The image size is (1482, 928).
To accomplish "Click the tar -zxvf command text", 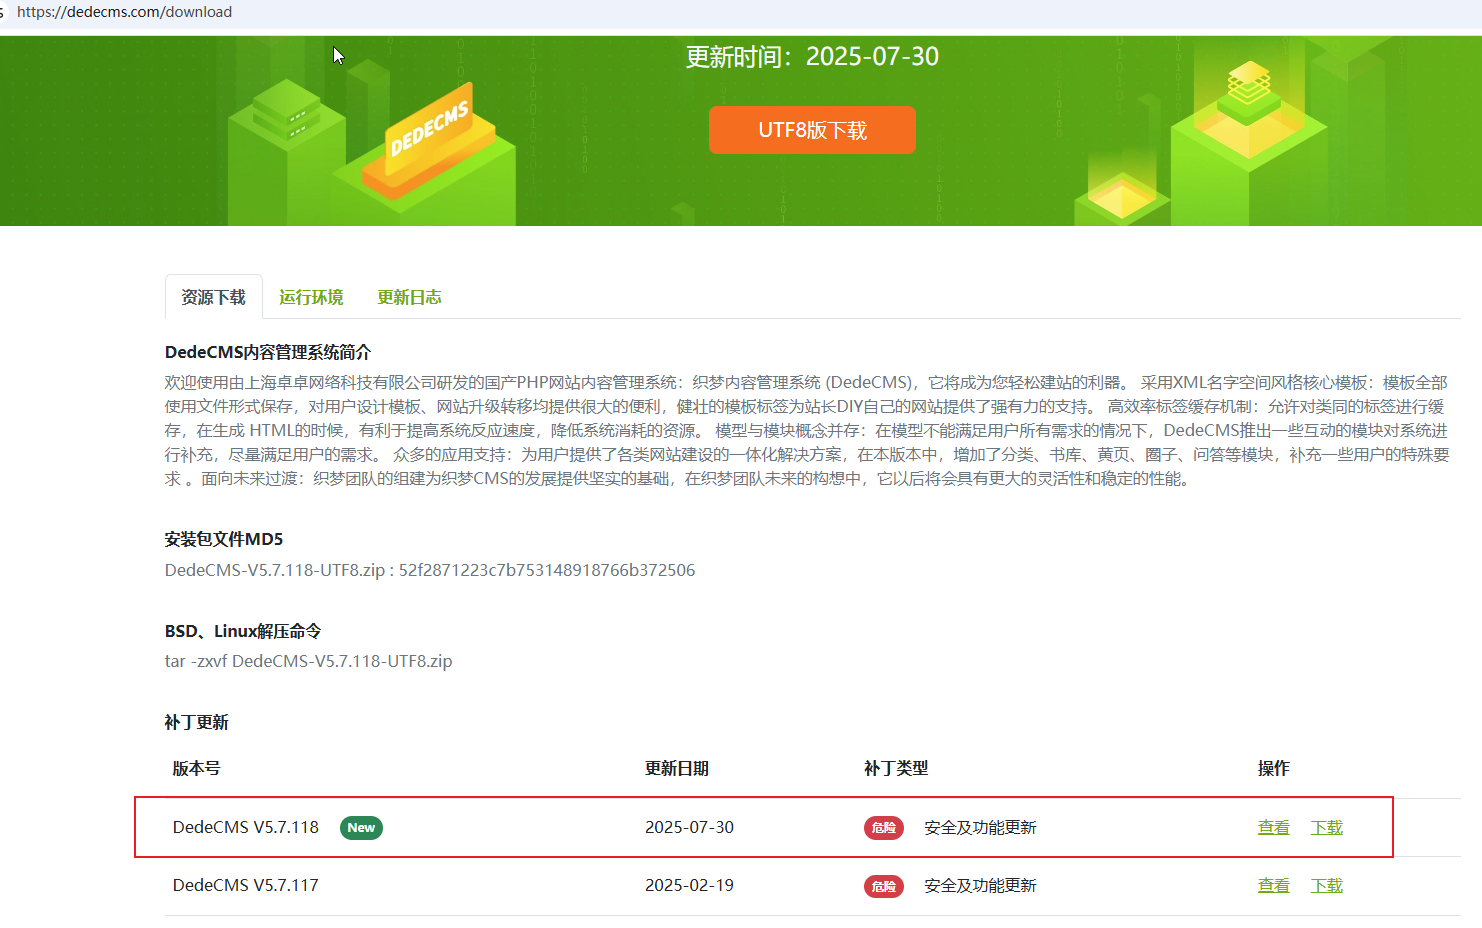I will 308,661.
